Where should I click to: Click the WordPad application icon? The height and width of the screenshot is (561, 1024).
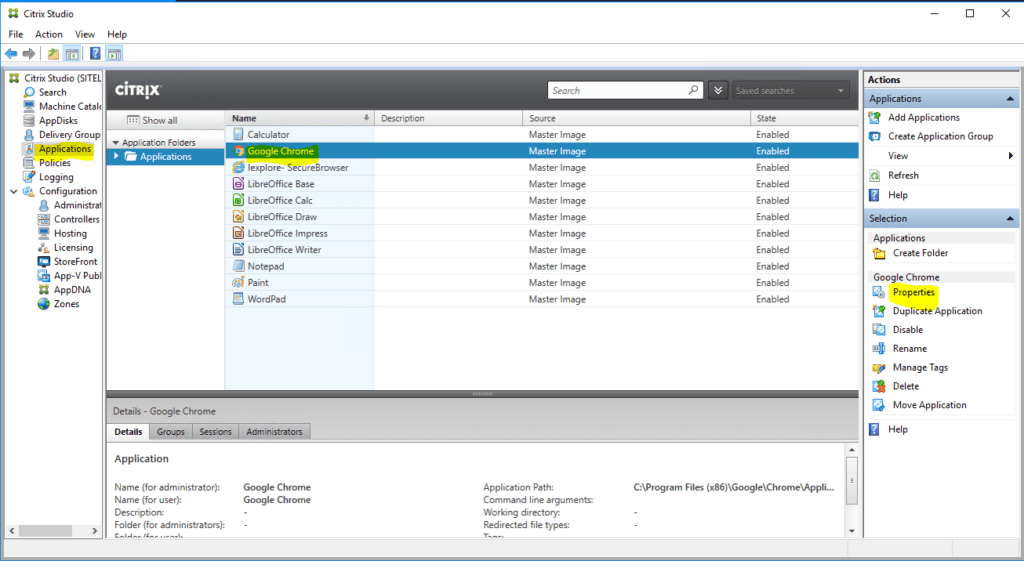(x=238, y=299)
